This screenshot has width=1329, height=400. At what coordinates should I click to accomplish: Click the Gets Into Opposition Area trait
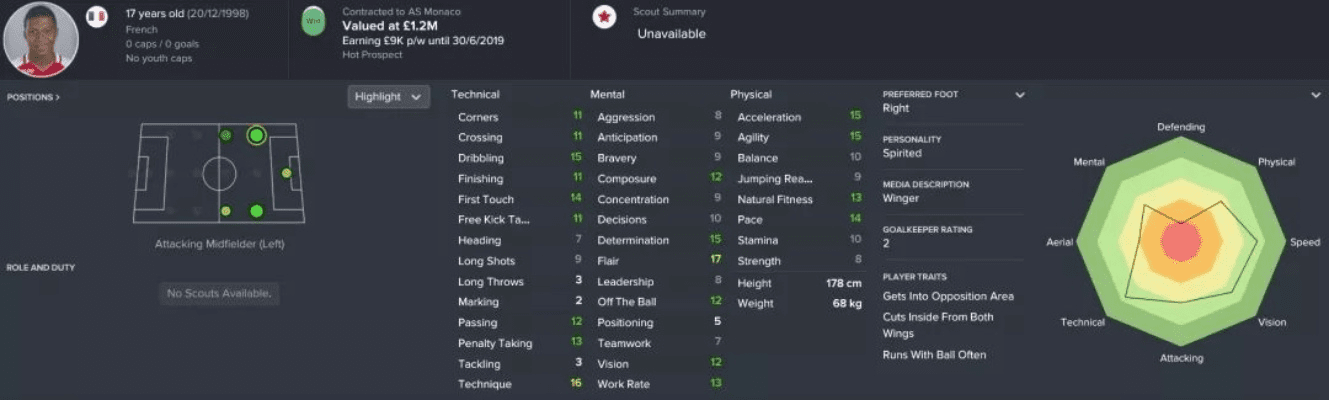[948, 296]
